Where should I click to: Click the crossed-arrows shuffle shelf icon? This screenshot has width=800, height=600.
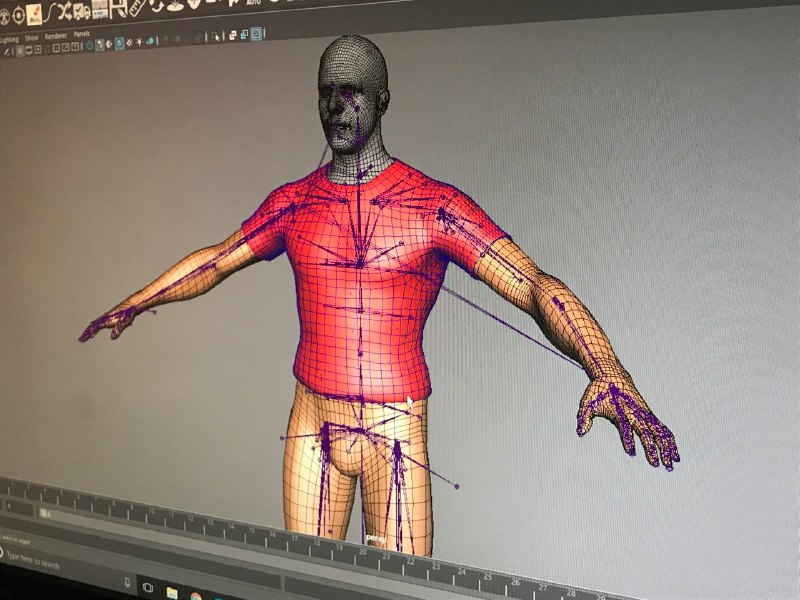point(65,11)
